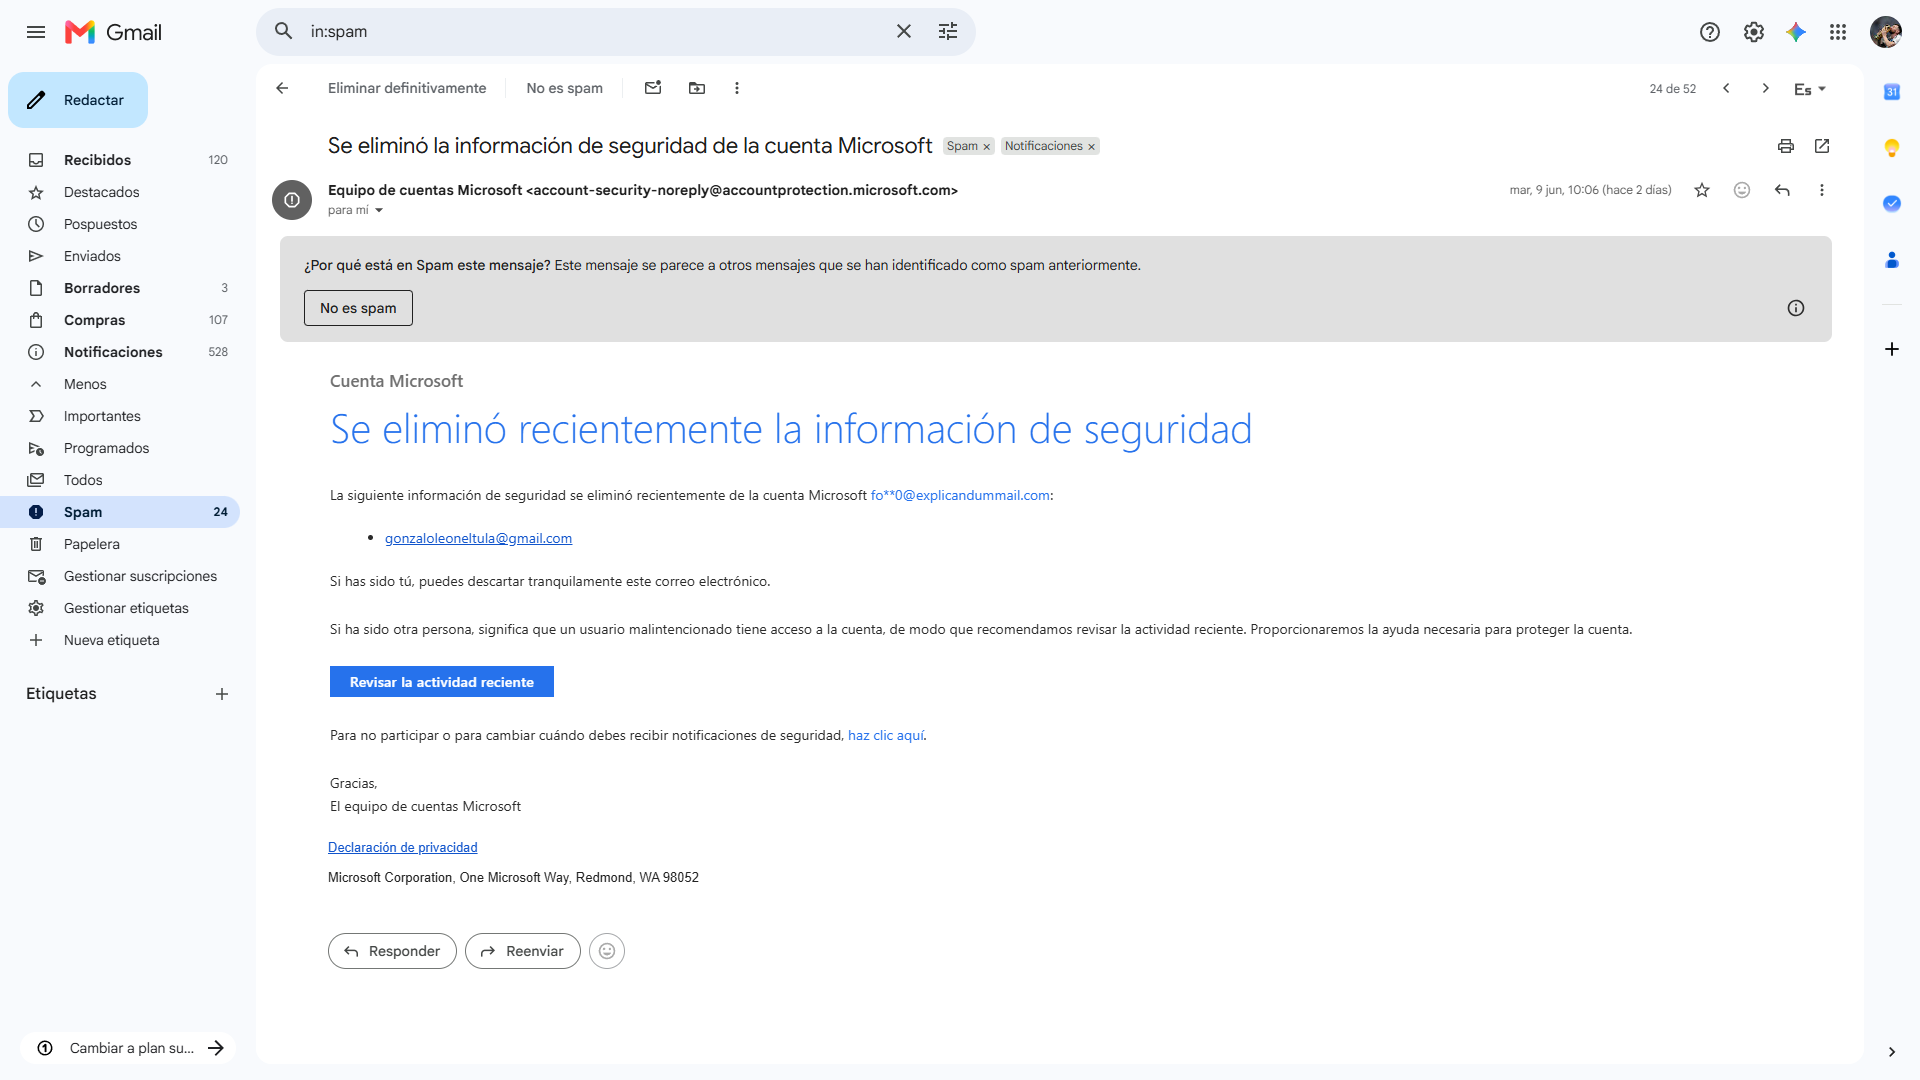Add emoji reaction below the message
The height and width of the screenshot is (1080, 1920).
[607, 951]
